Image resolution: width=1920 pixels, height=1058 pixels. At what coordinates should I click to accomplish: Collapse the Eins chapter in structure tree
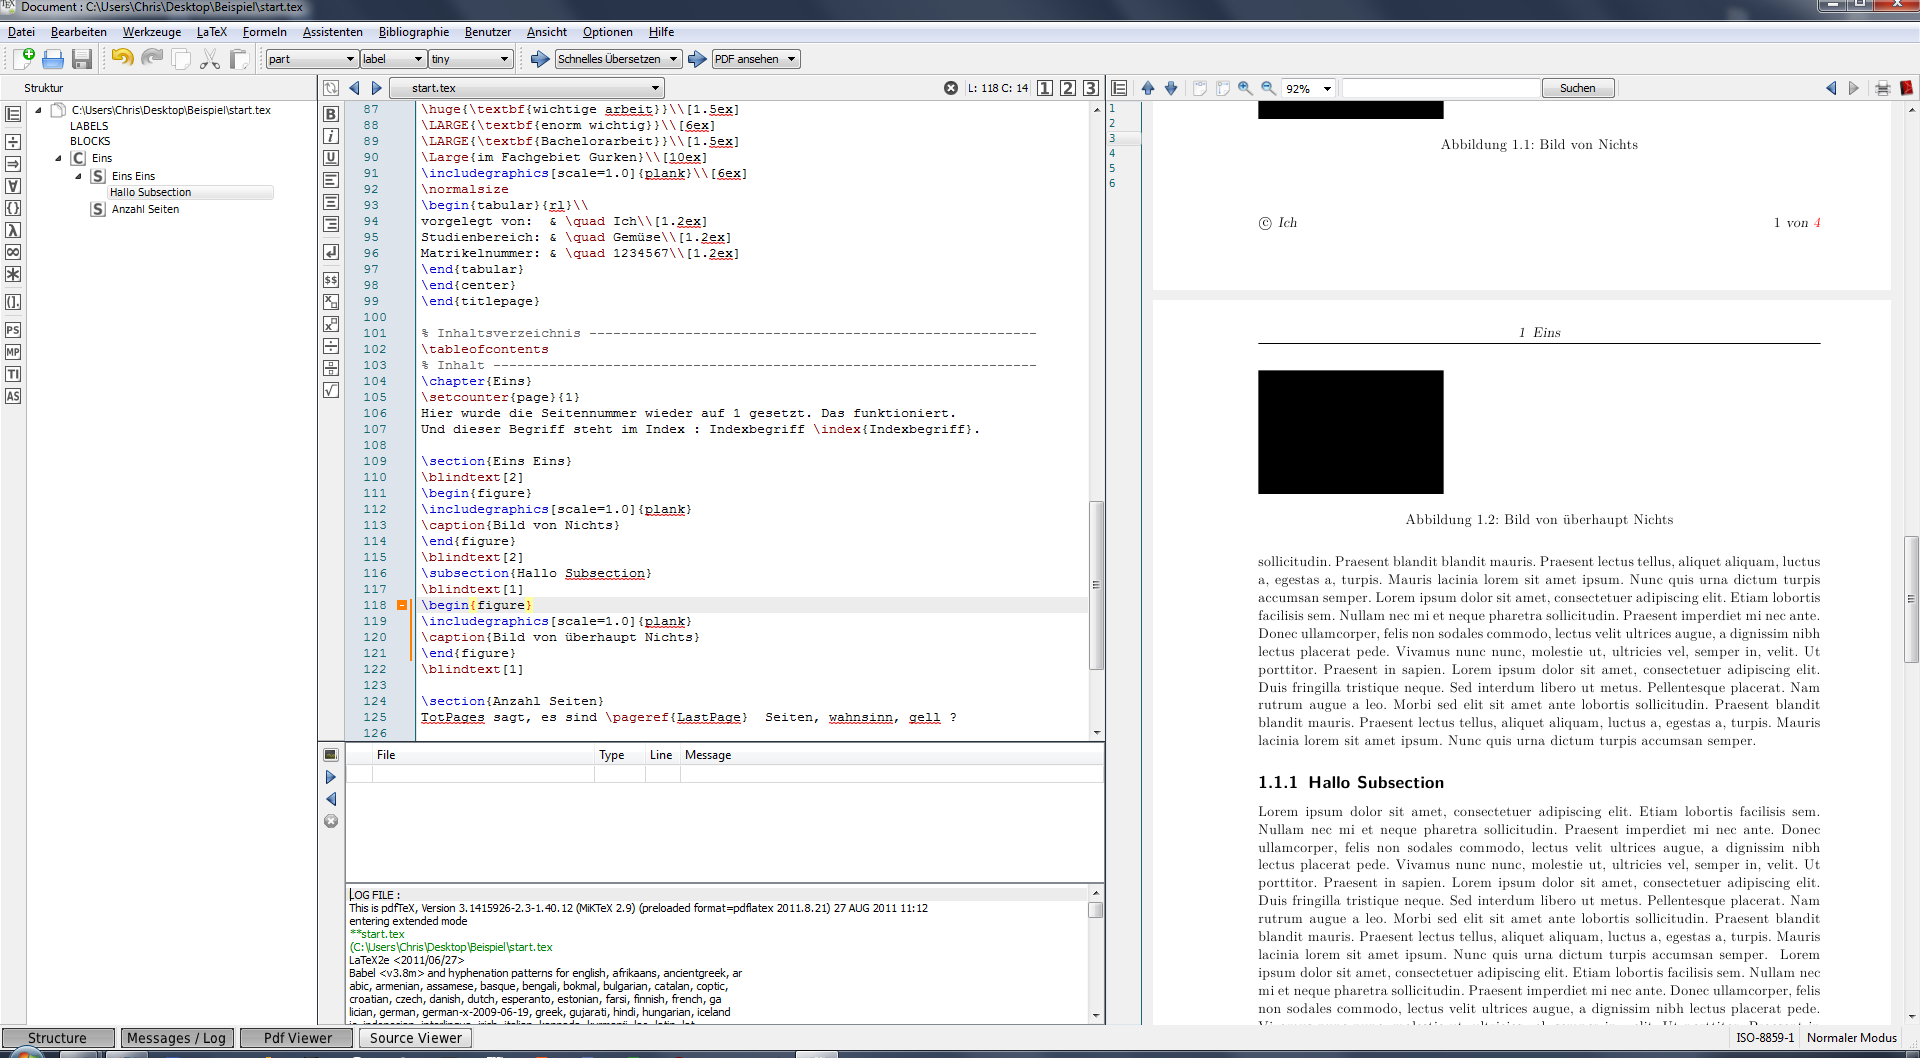click(58, 158)
